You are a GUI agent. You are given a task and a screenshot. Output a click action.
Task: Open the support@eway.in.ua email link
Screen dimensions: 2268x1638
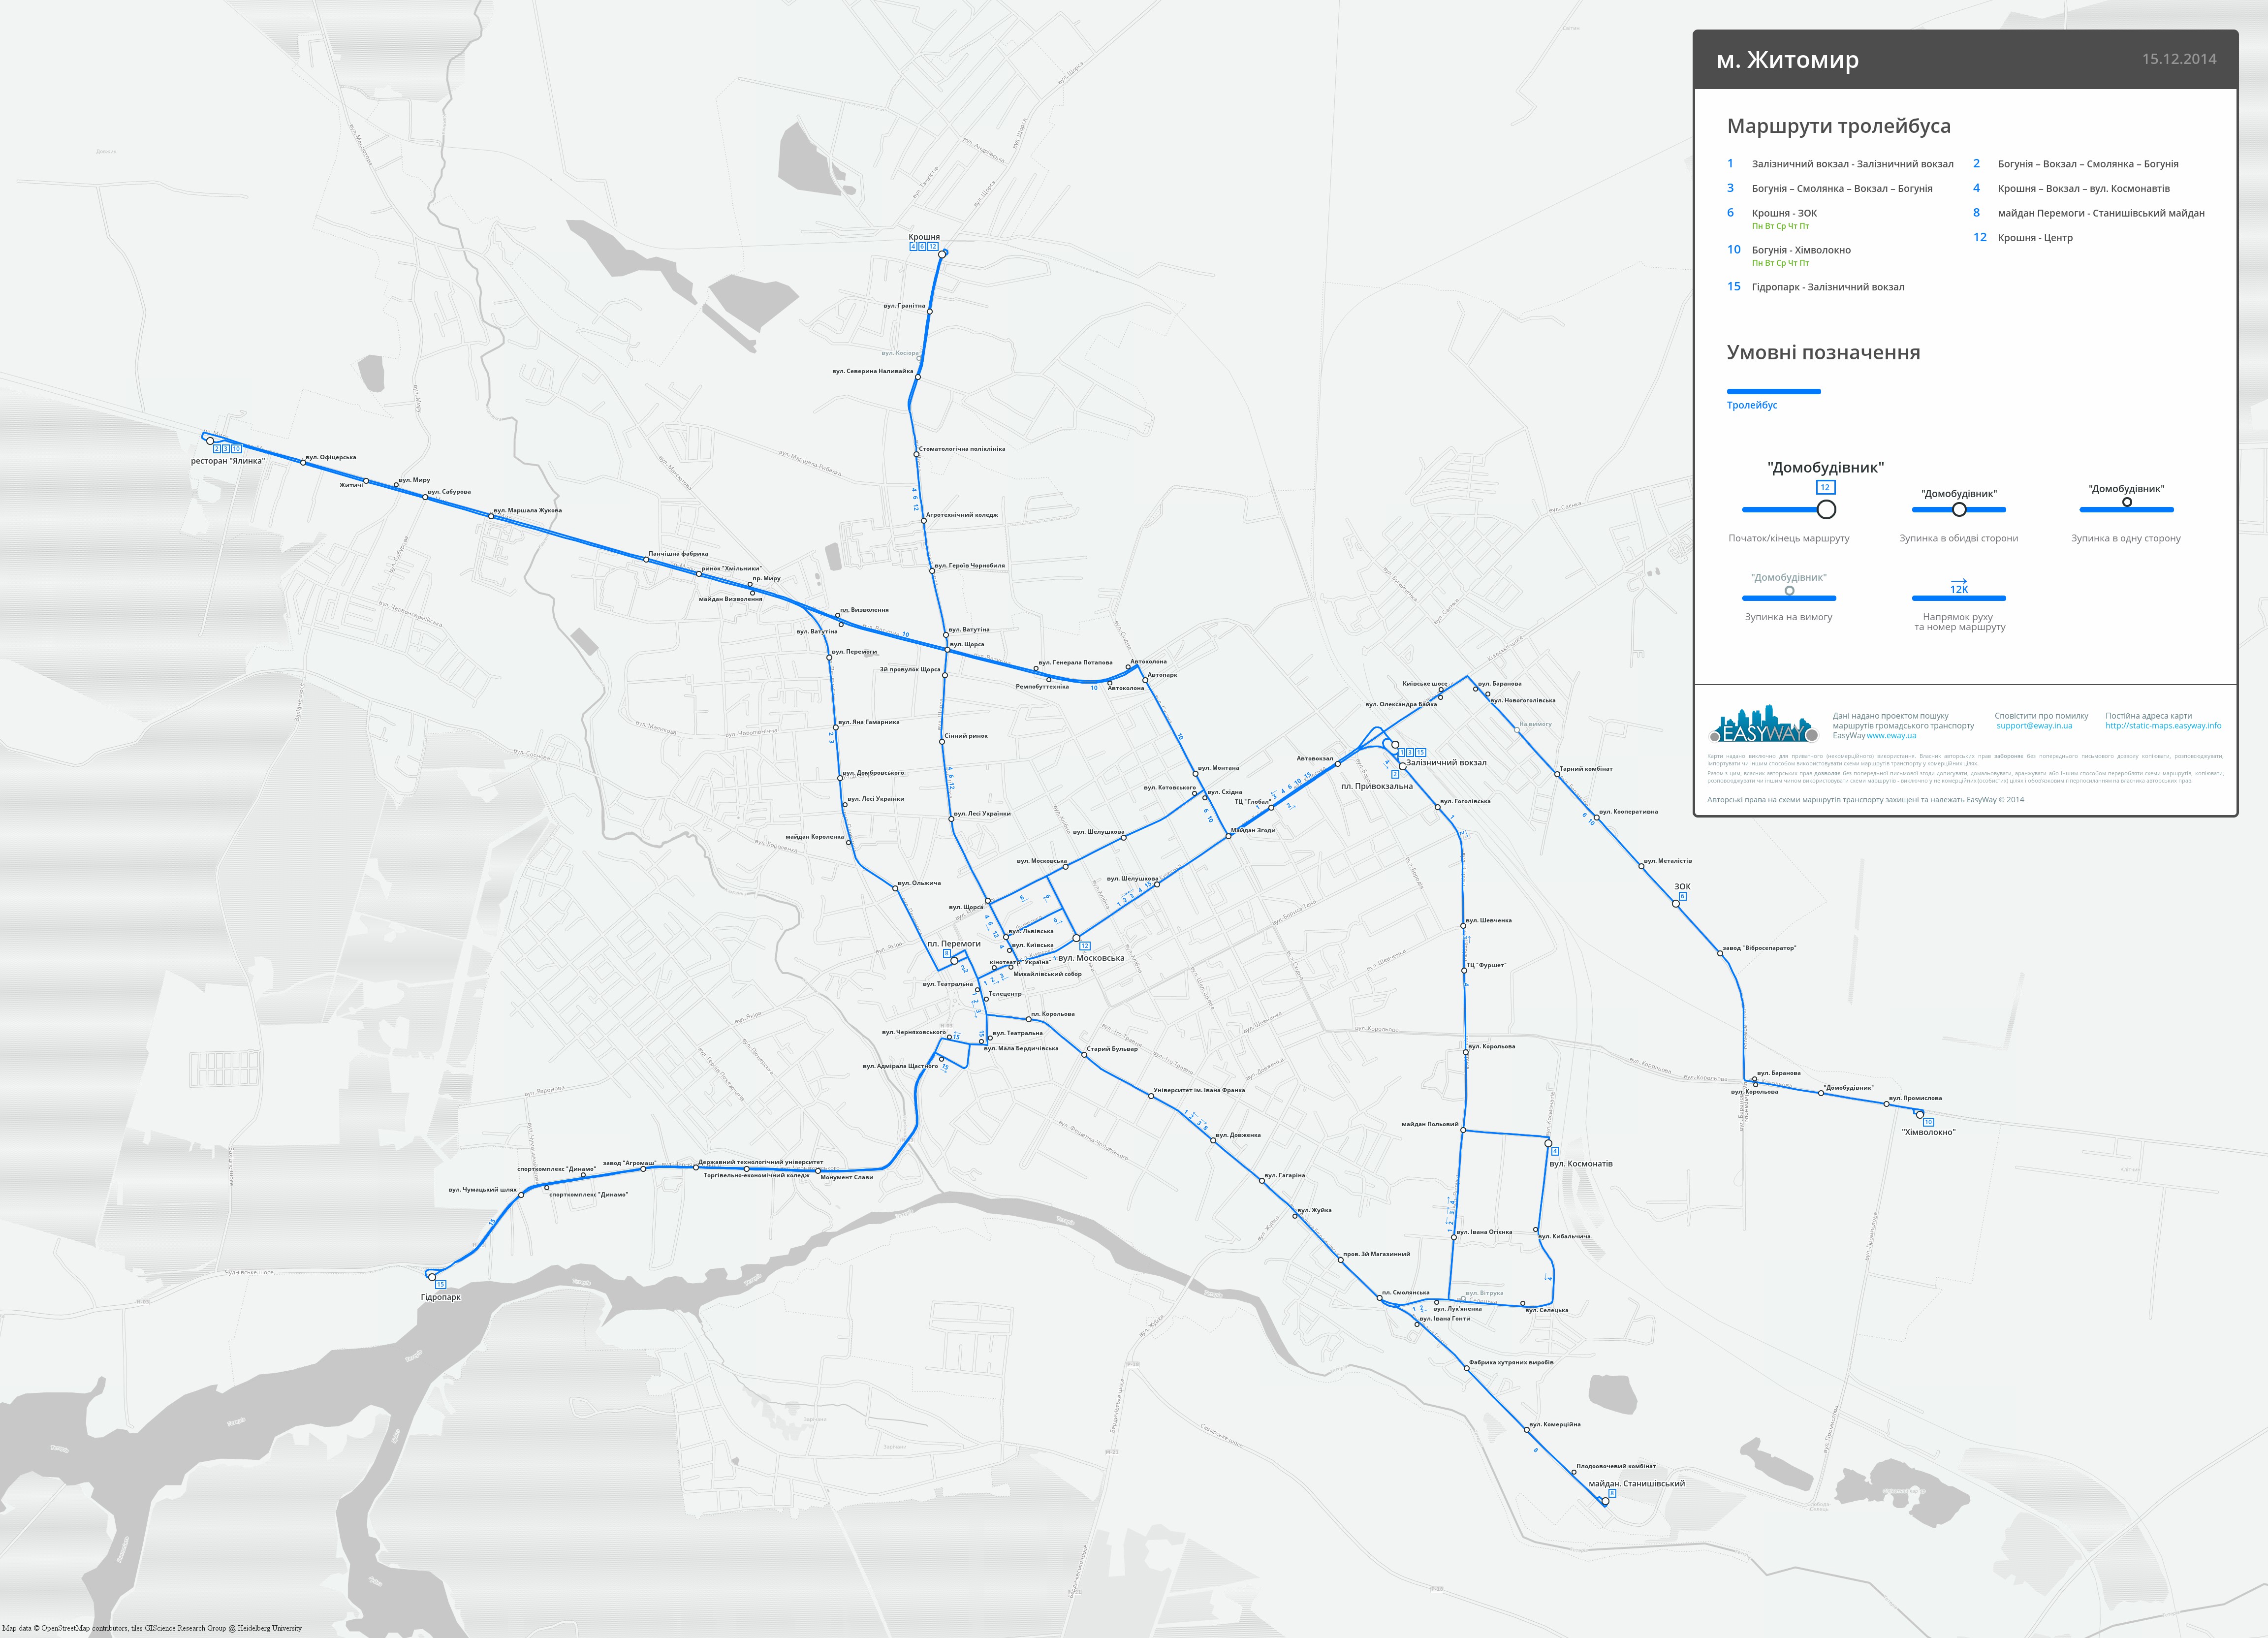pos(2034,726)
